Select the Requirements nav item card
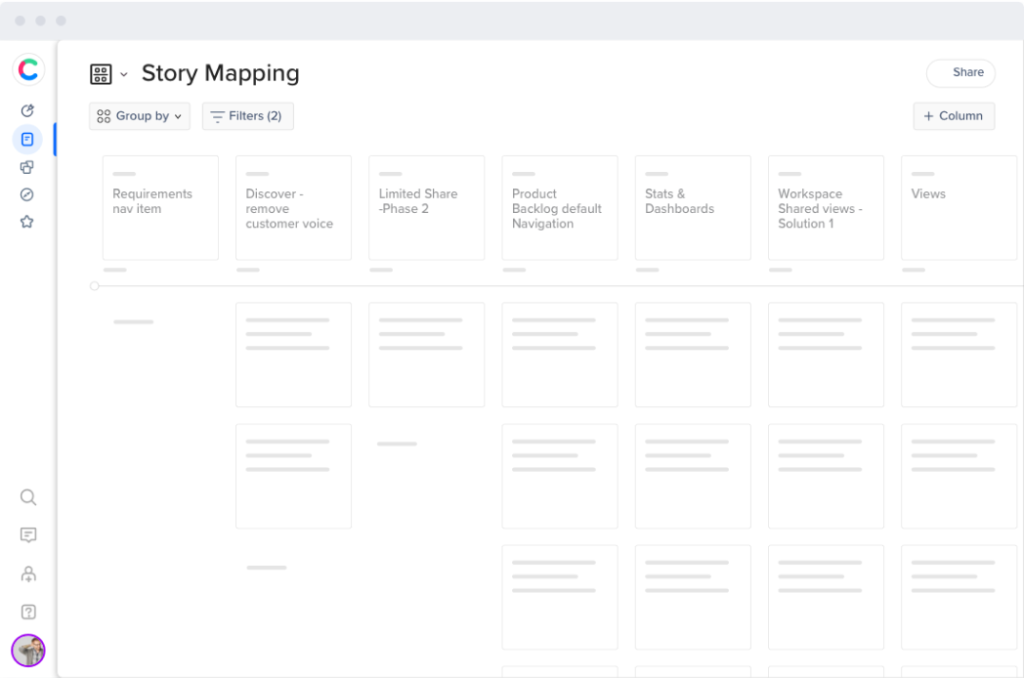 click(x=160, y=207)
